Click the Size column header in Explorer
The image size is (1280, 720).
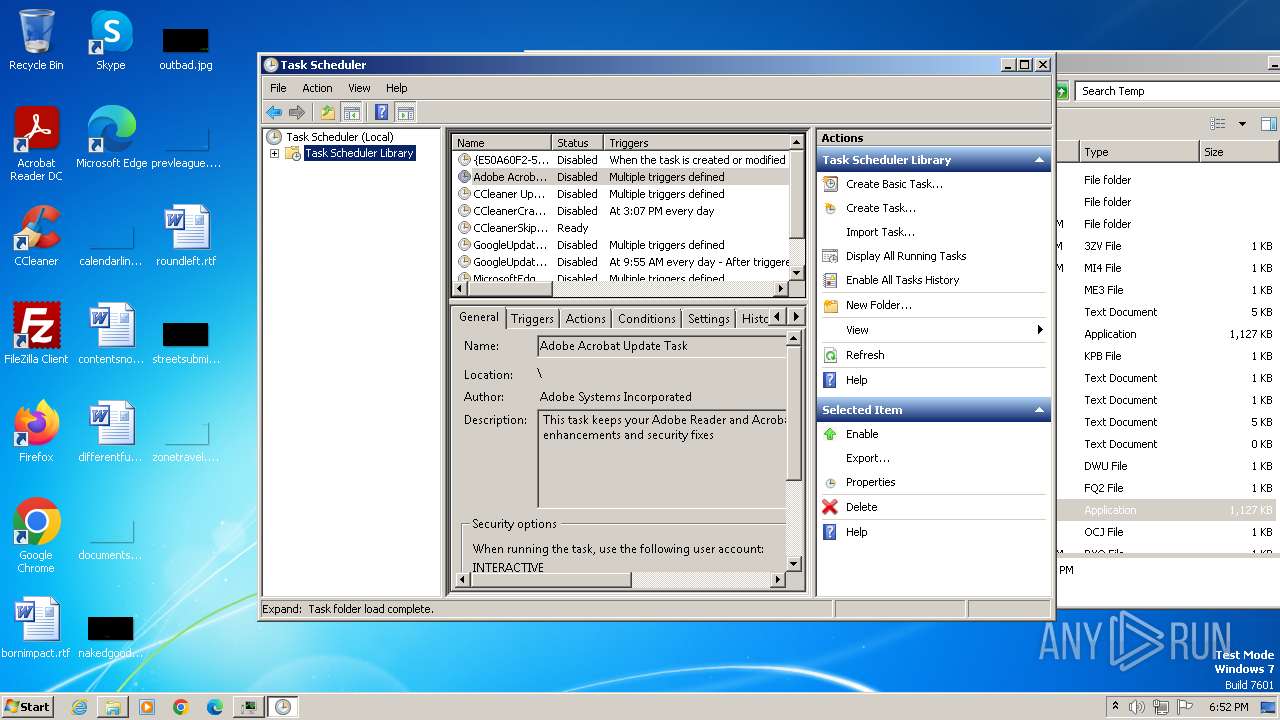coord(1238,152)
